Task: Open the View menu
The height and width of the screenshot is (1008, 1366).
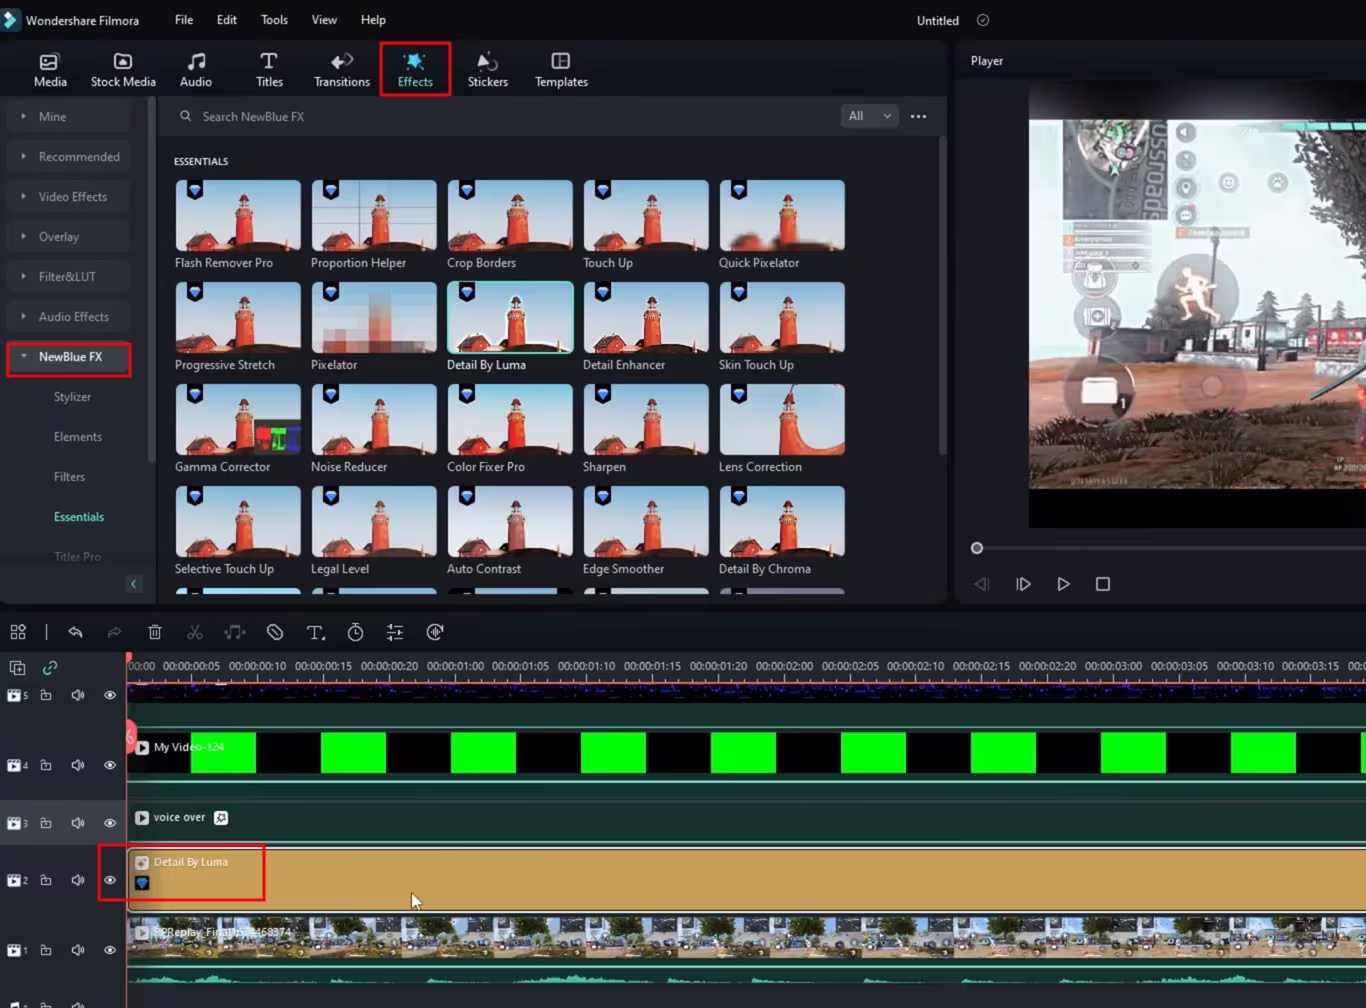Action: pyautogui.click(x=324, y=20)
